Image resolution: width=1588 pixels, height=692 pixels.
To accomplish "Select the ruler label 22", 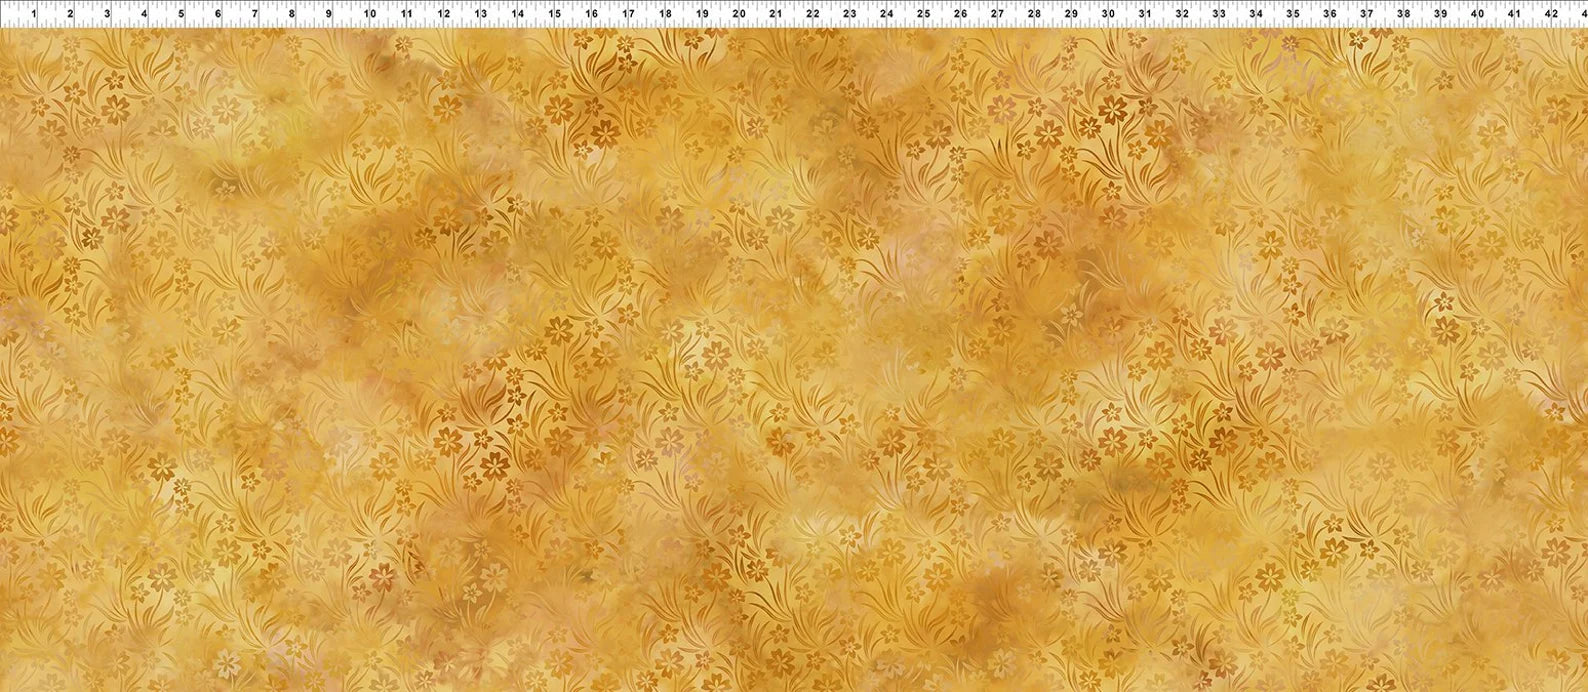I will click(812, 14).
